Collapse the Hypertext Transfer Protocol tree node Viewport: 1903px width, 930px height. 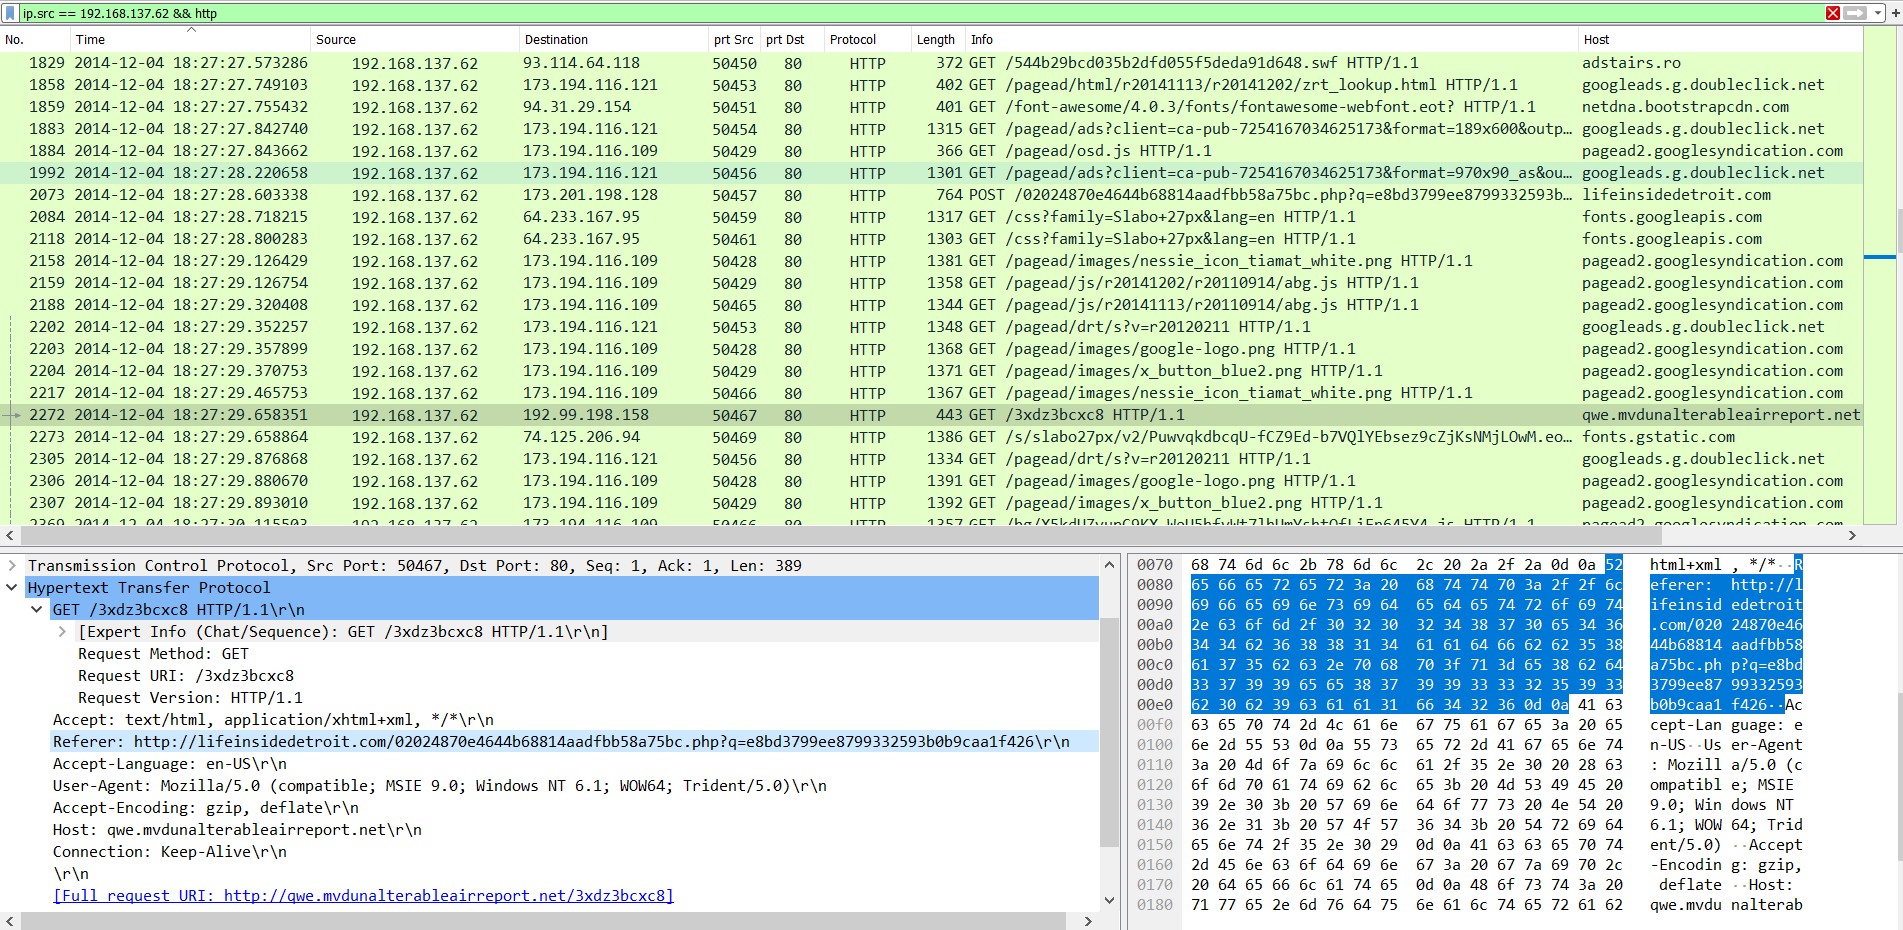coord(12,588)
